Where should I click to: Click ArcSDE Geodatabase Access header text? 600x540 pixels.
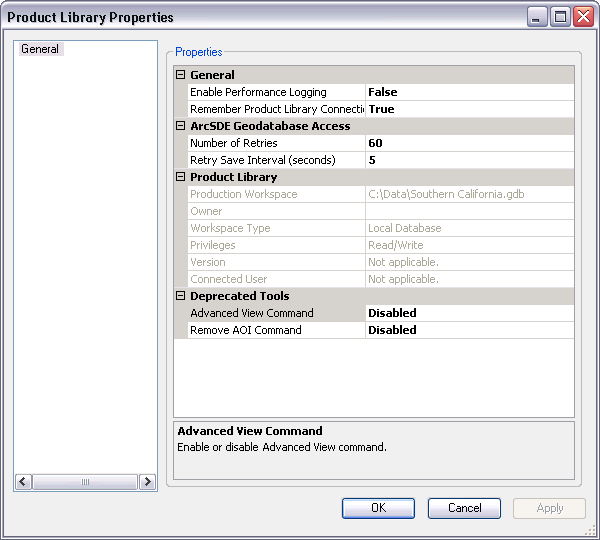pos(270,126)
